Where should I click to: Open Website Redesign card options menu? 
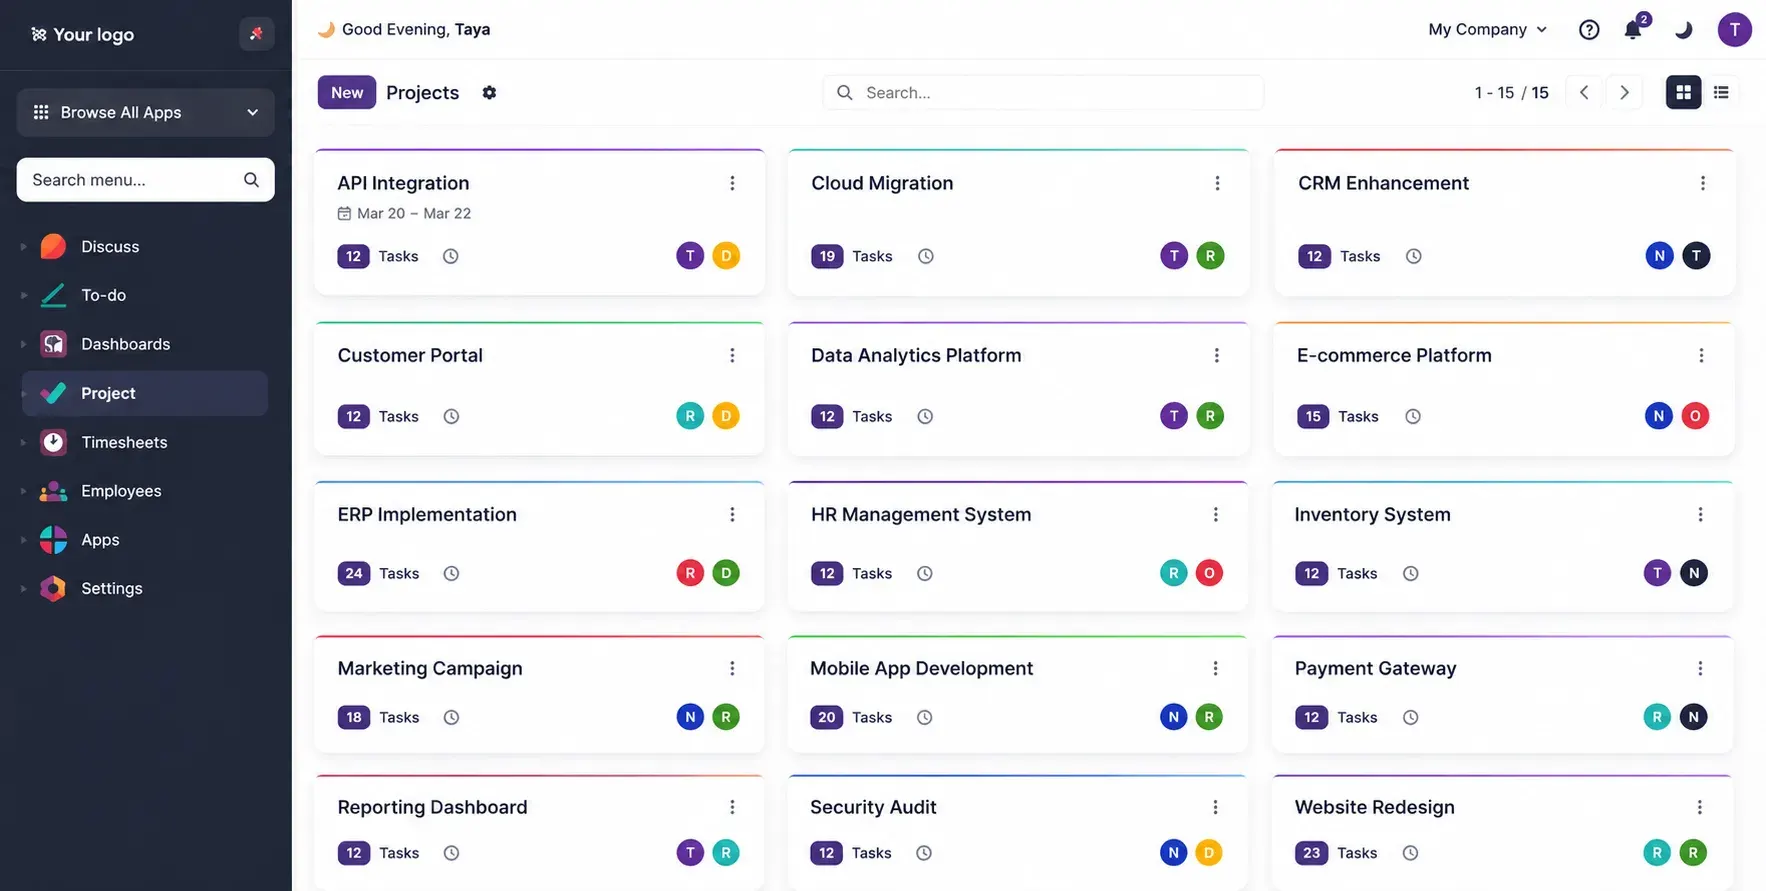(1699, 807)
